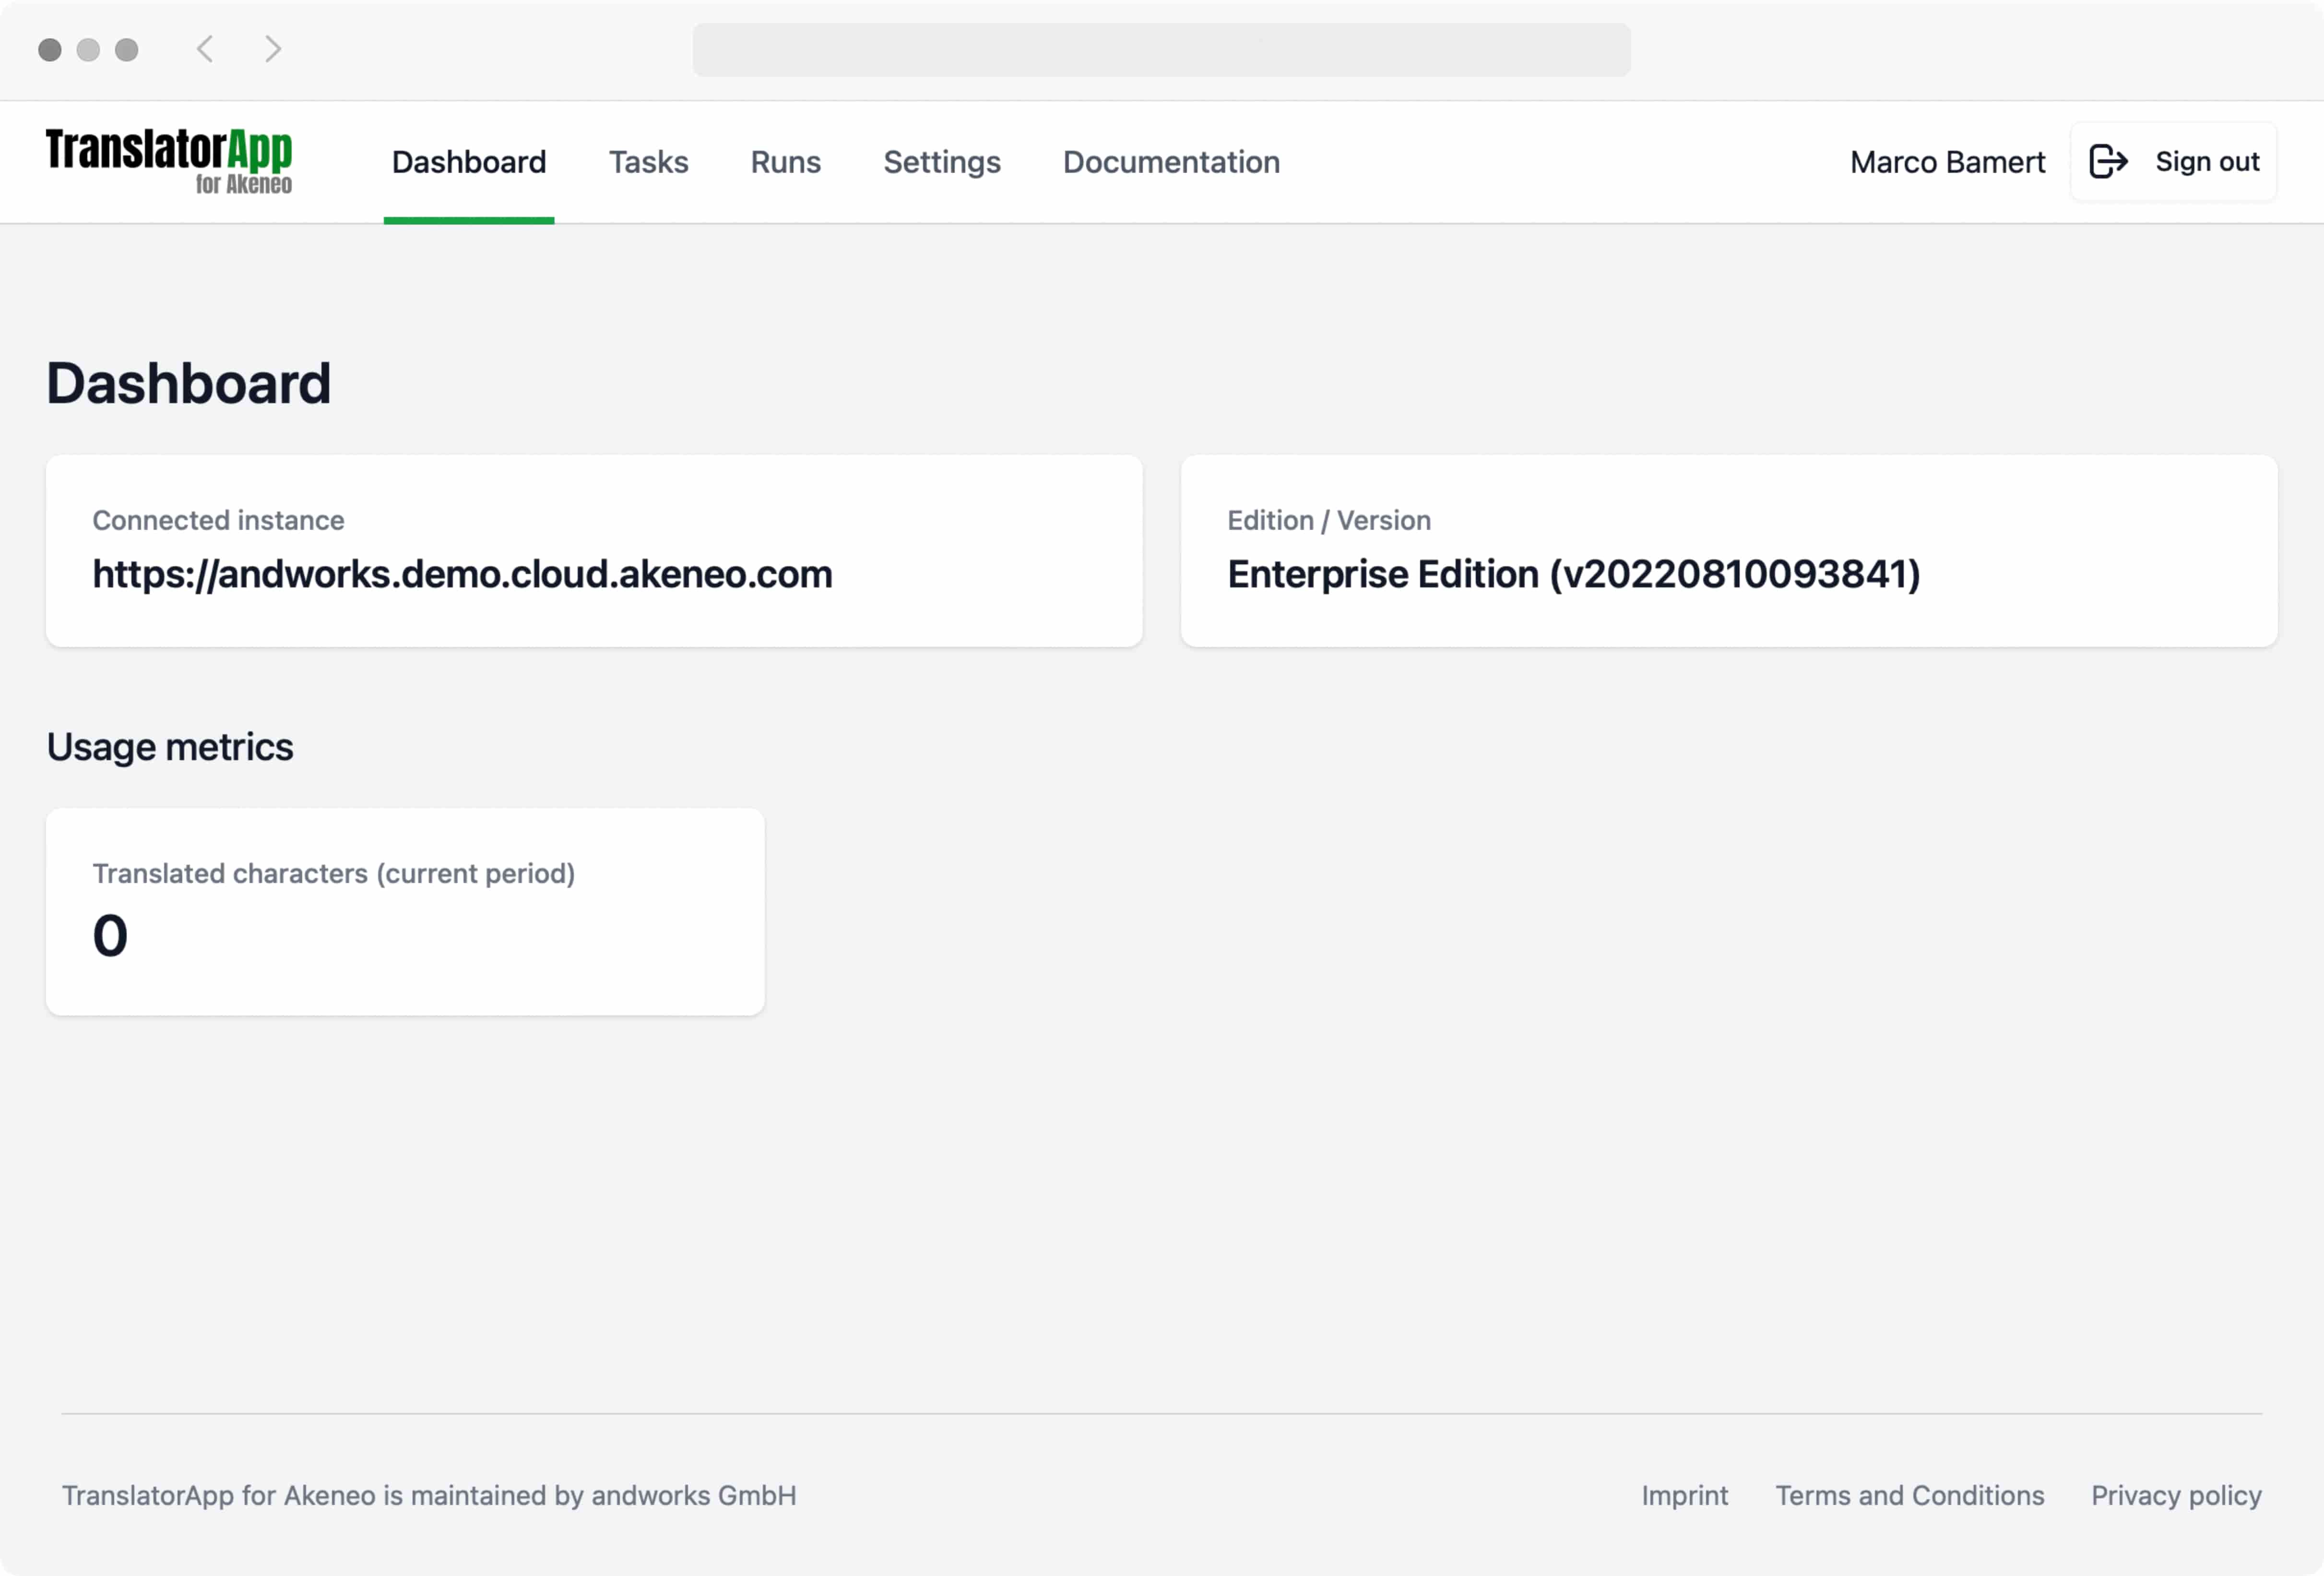View the Terms and Conditions
Screen dimensions: 2324x1576
tap(1909, 1495)
